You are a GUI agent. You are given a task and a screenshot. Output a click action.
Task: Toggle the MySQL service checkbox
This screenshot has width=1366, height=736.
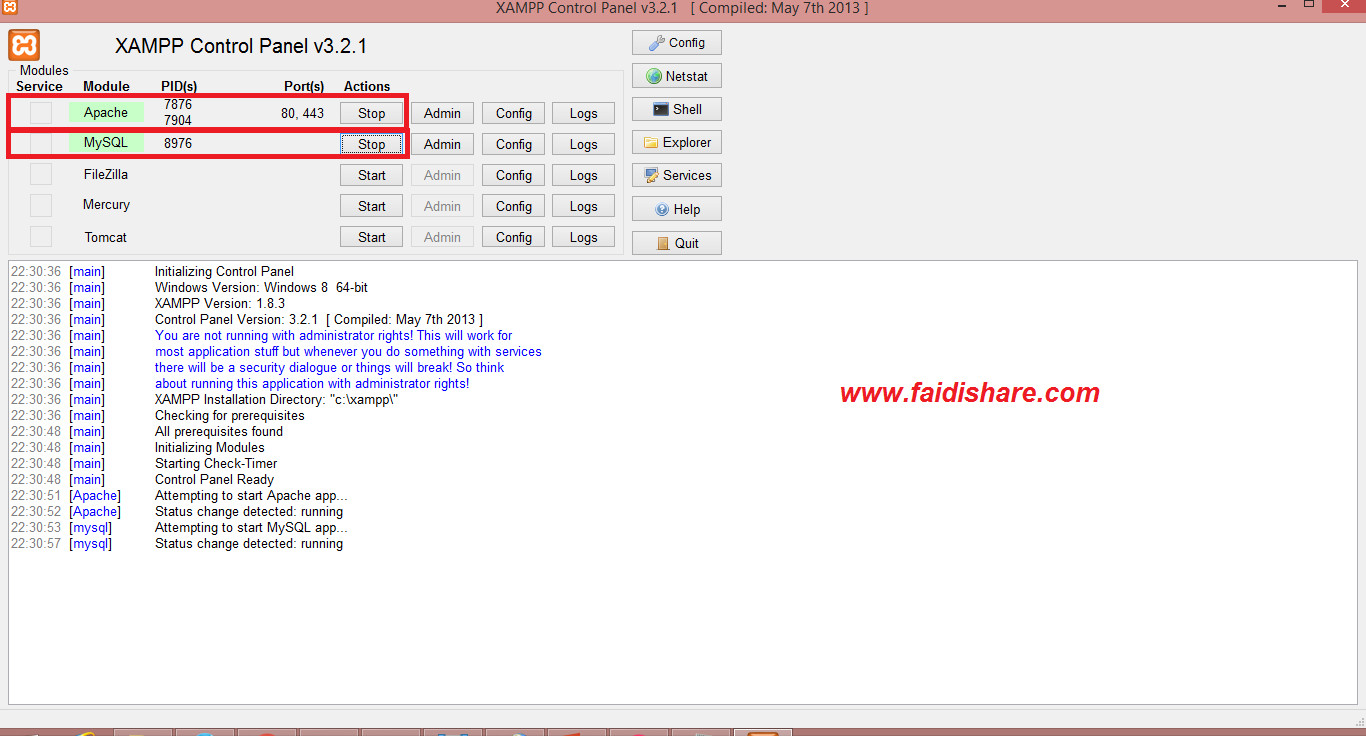[x=41, y=144]
